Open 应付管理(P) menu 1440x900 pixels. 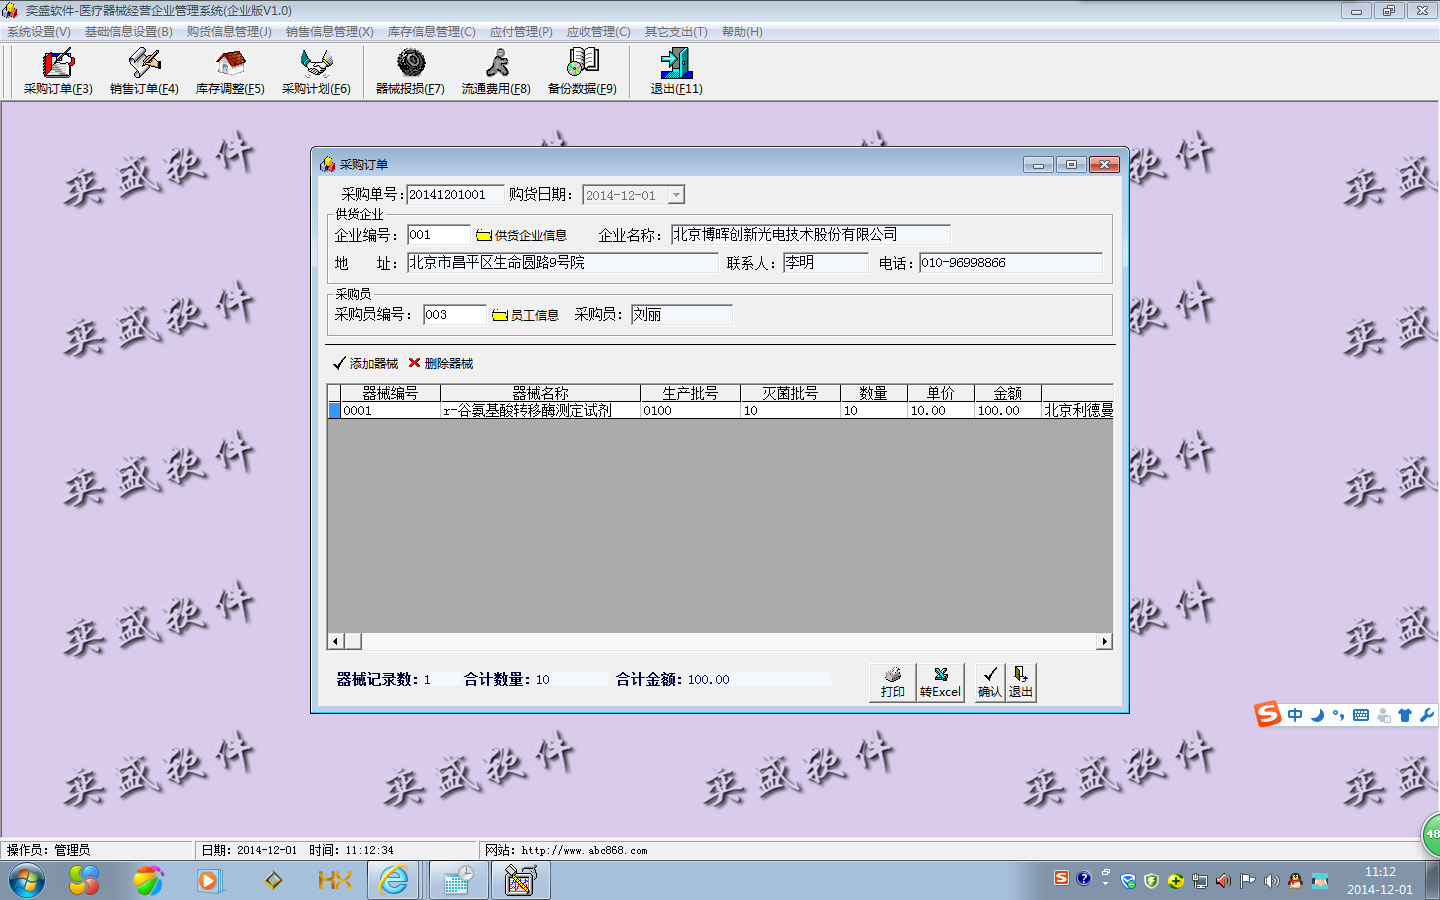pos(521,32)
